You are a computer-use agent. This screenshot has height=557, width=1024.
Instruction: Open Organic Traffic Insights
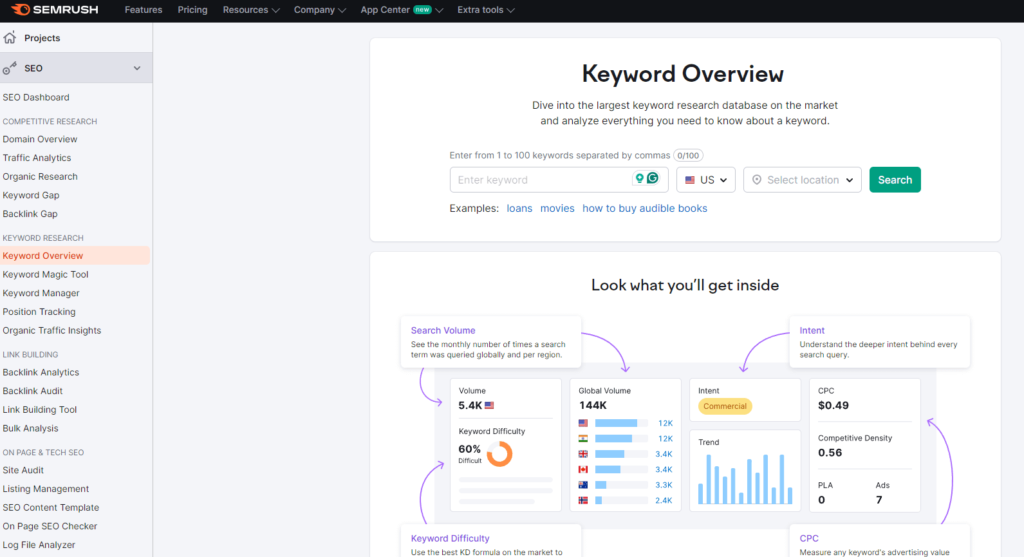52,330
